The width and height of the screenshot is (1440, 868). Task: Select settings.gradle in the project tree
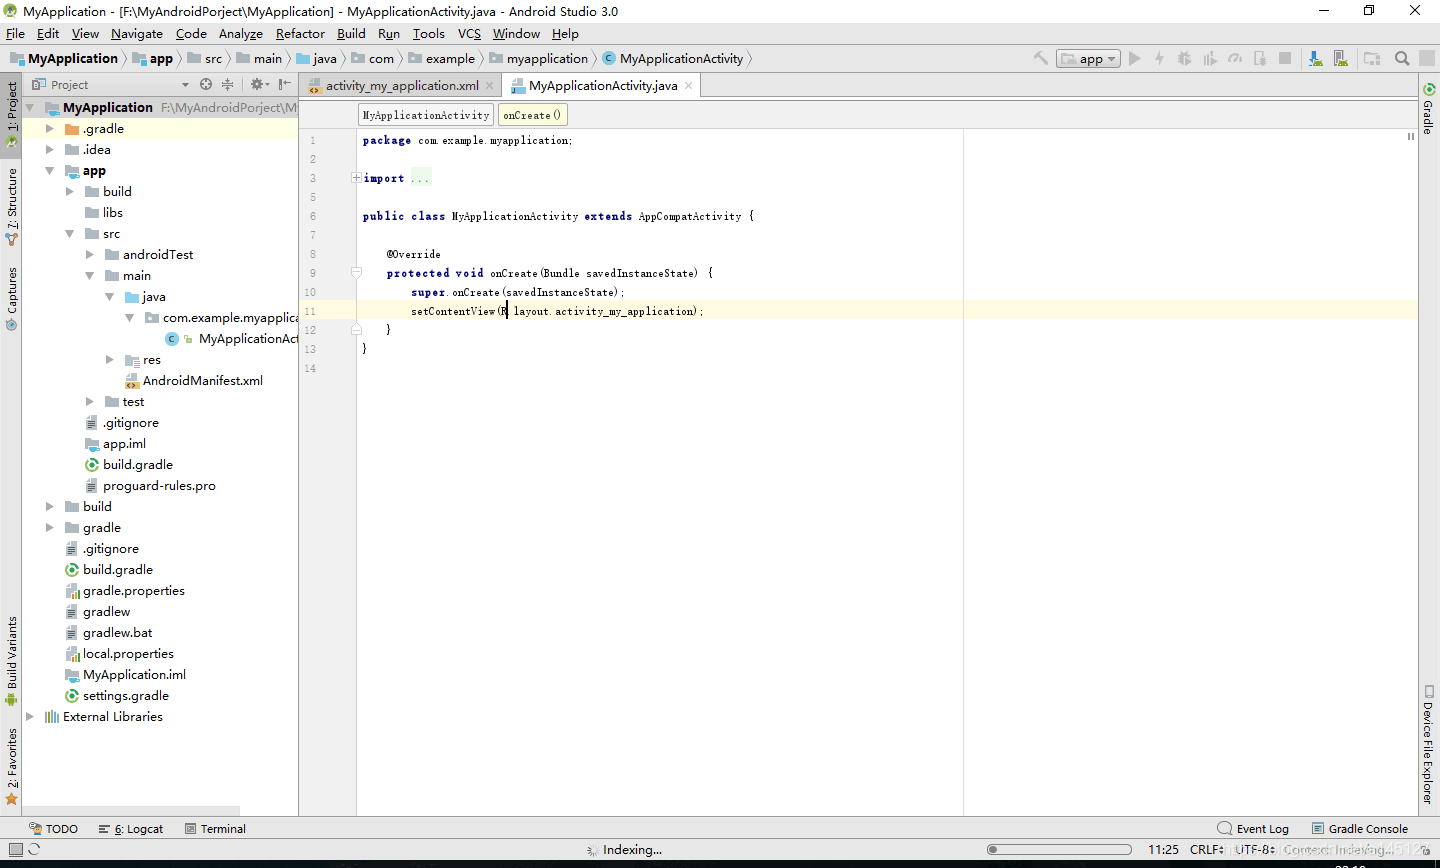117,696
